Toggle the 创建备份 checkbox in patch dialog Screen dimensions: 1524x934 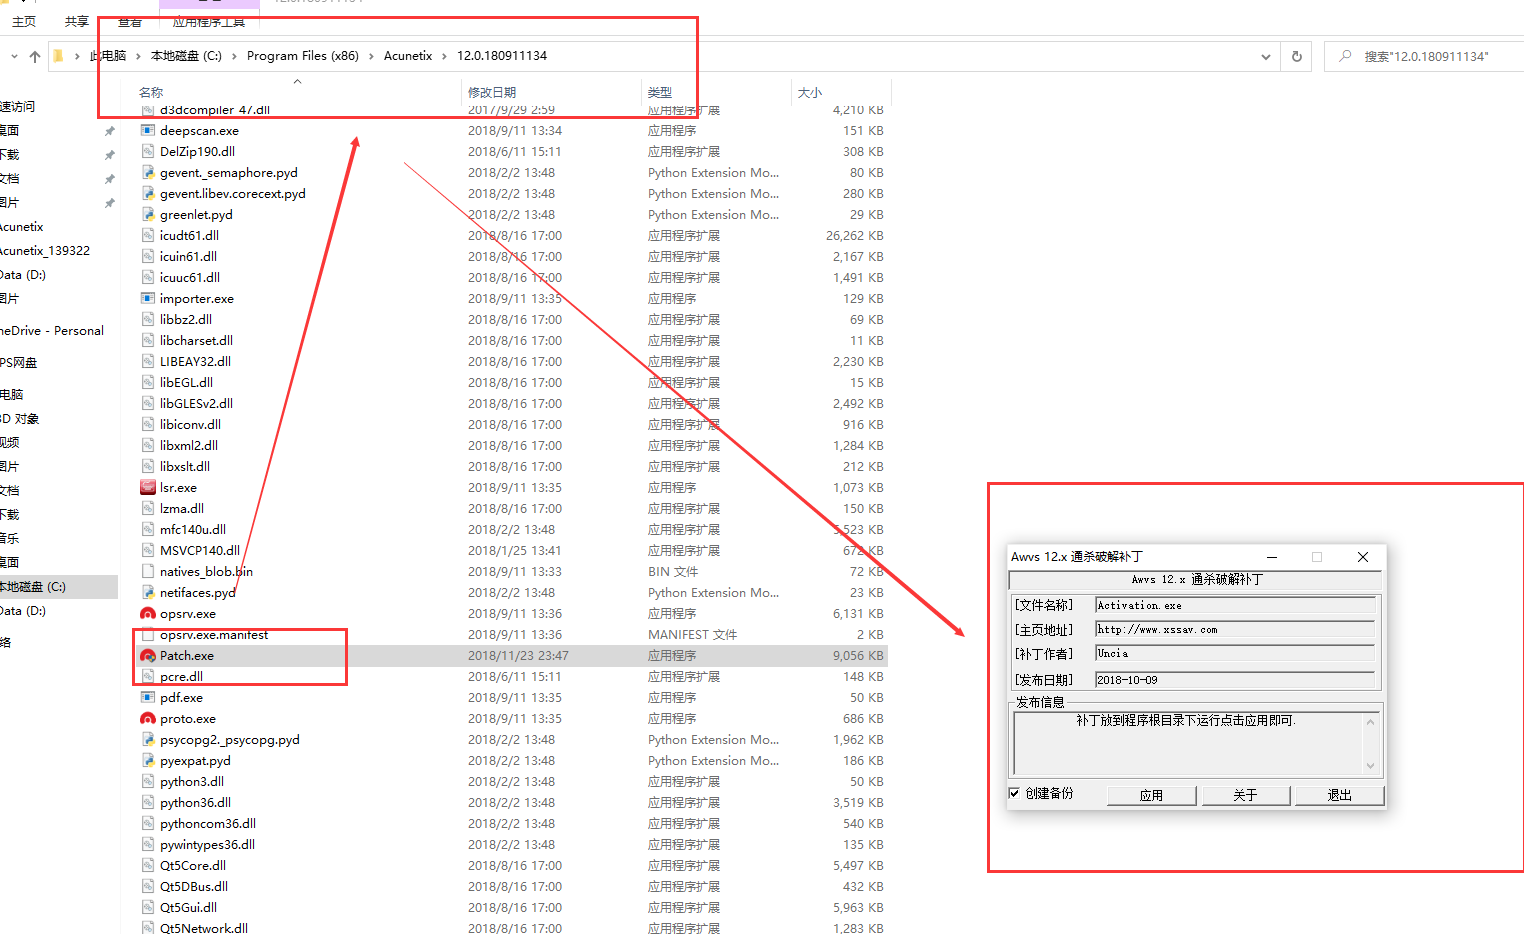(1014, 793)
